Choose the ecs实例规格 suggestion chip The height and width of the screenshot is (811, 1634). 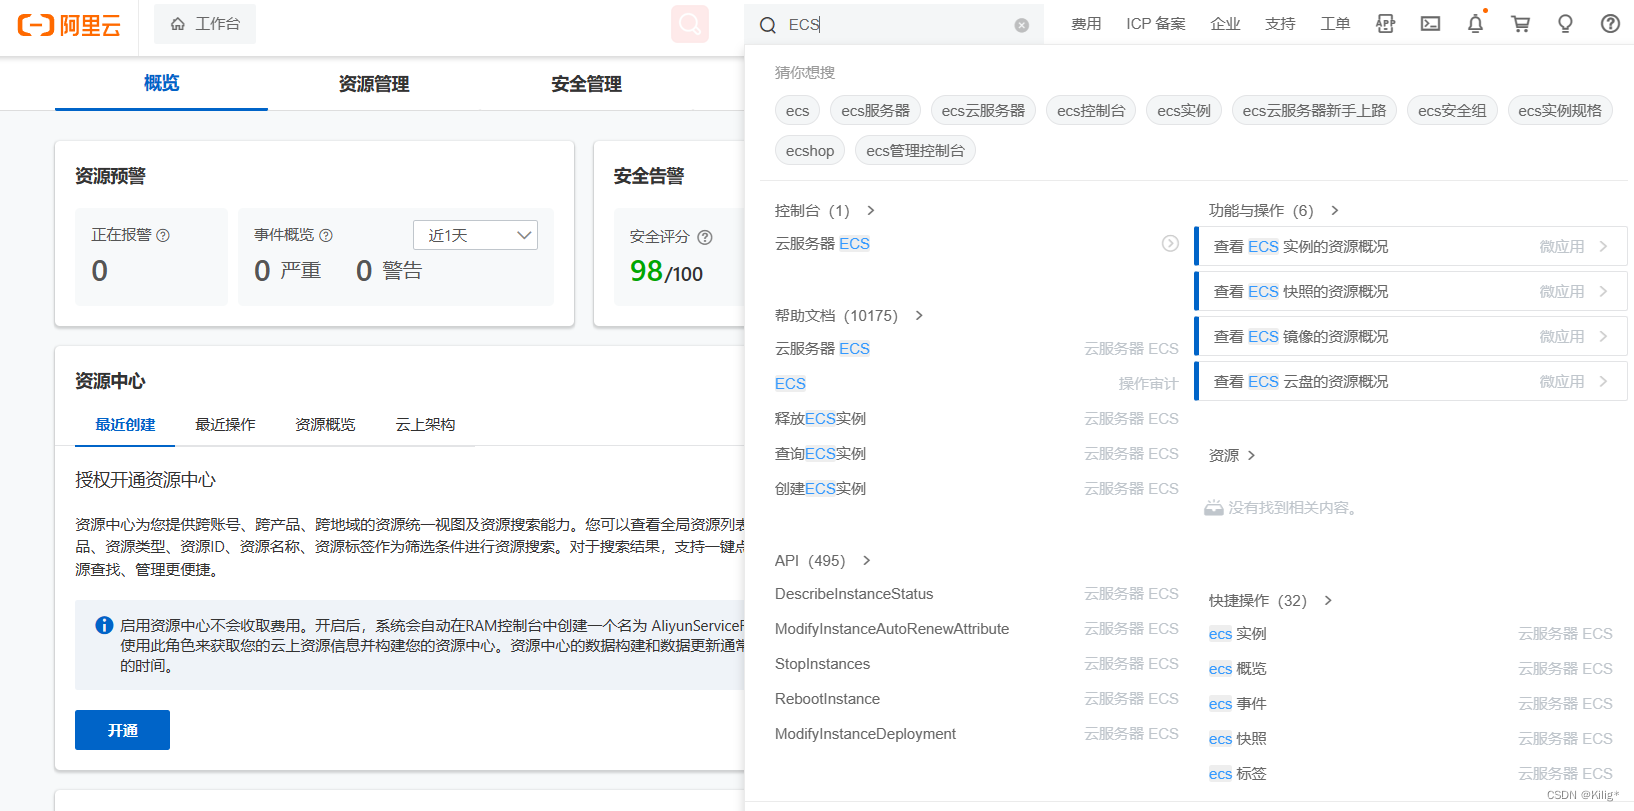pyautogui.click(x=1560, y=111)
